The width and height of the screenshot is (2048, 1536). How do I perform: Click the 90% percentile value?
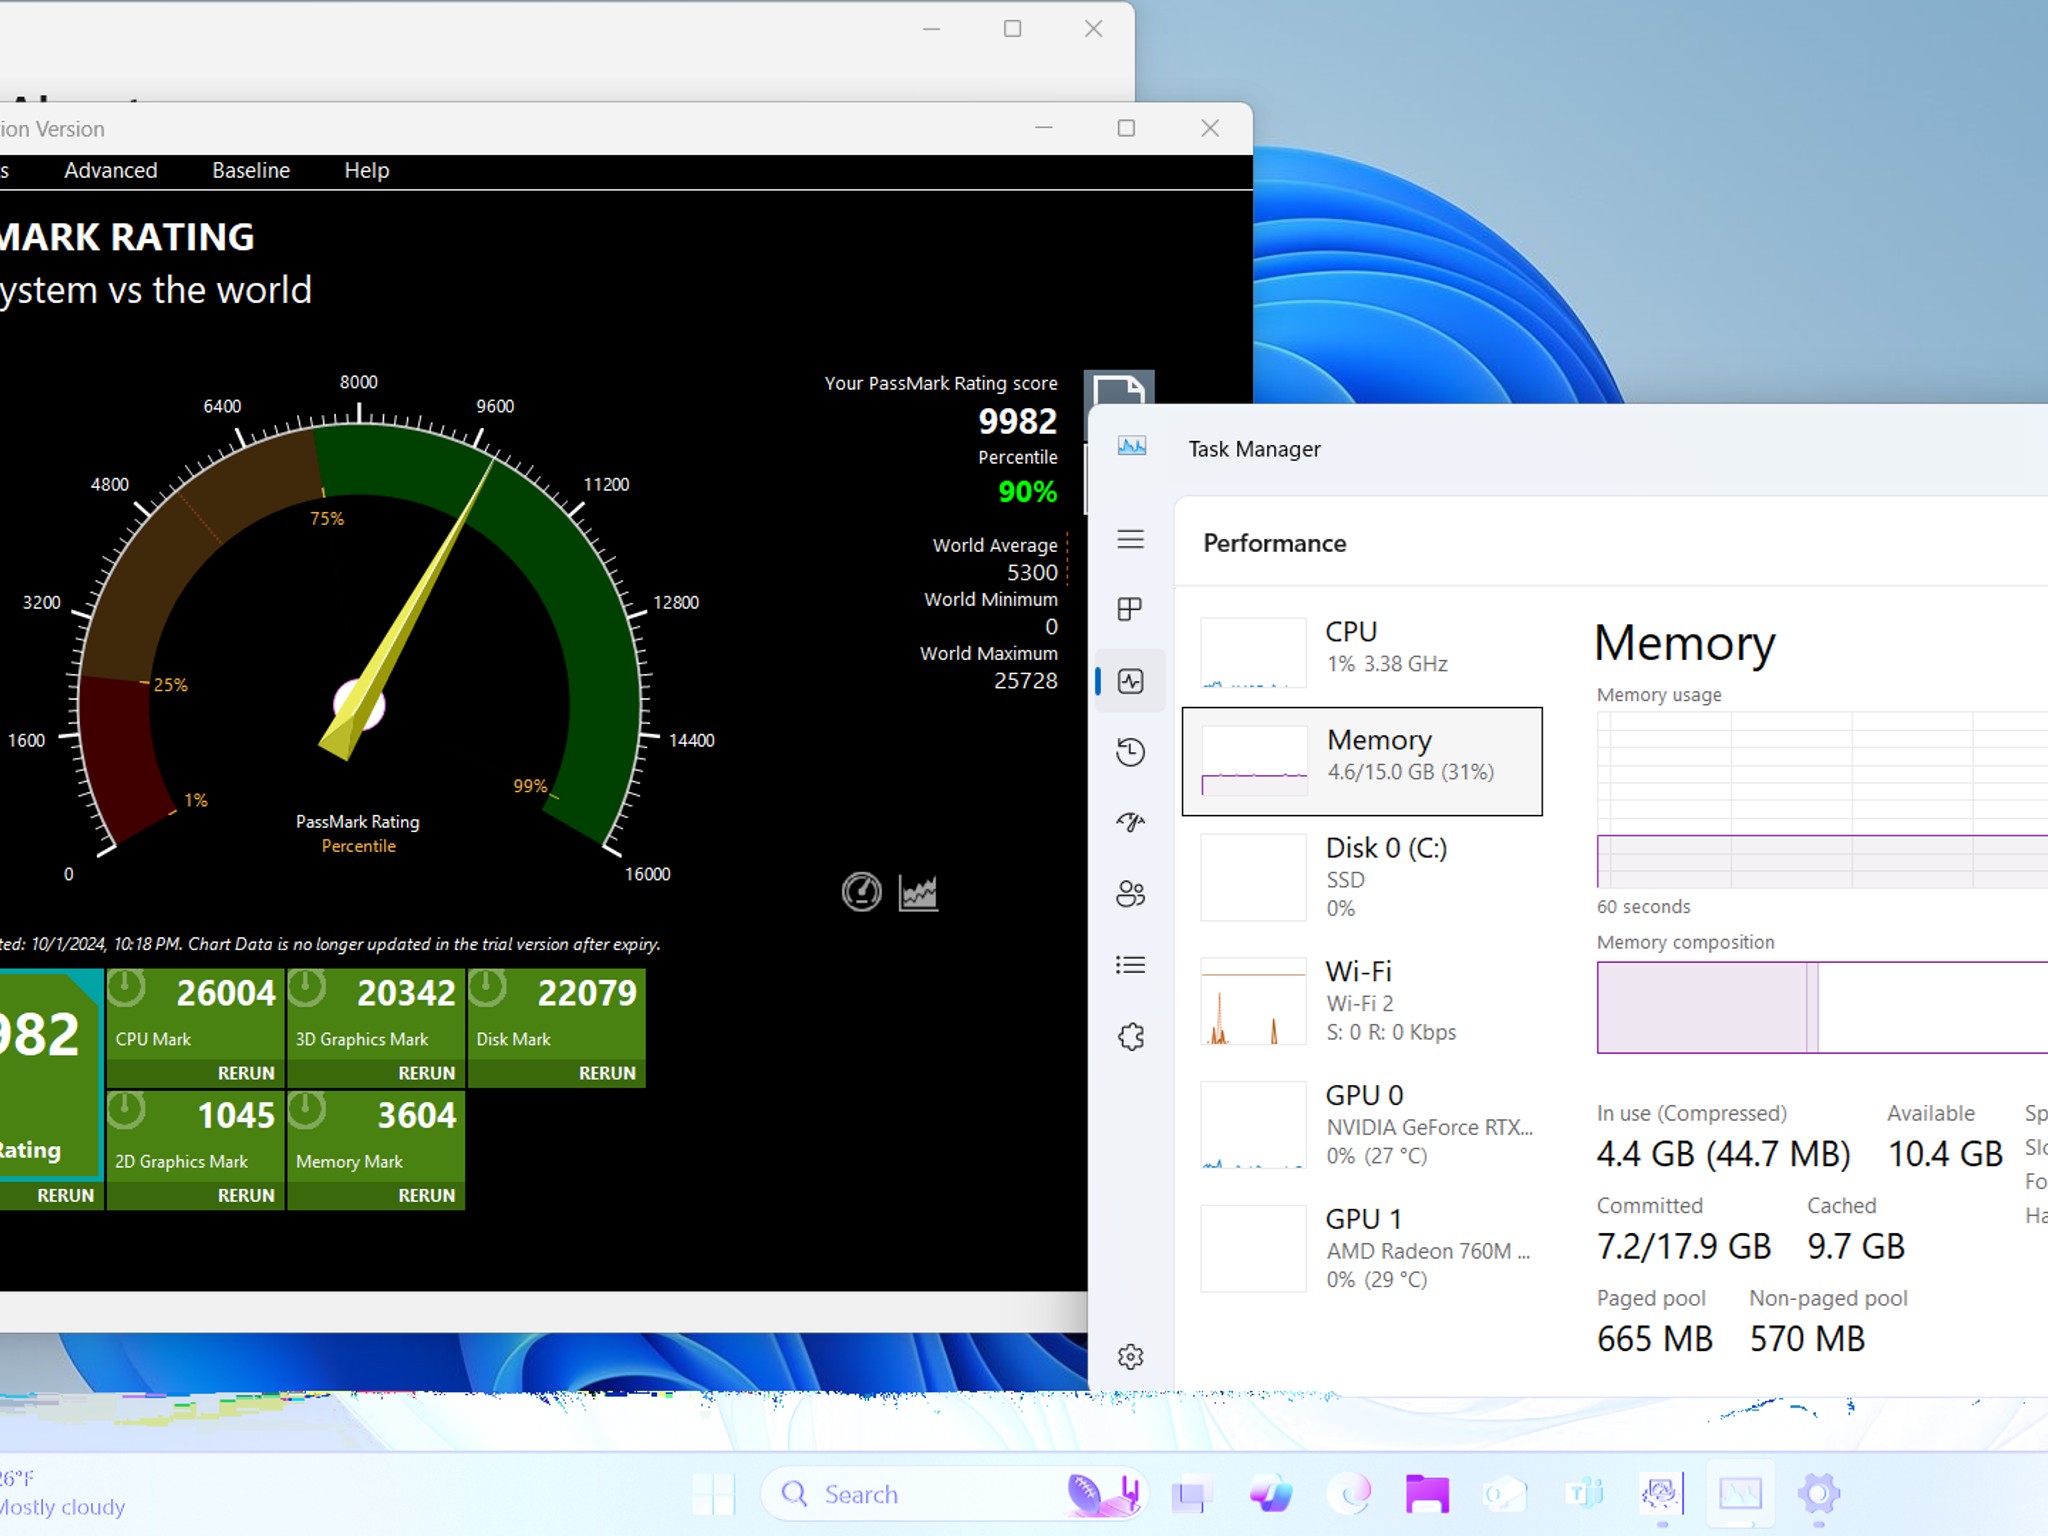tap(1027, 491)
